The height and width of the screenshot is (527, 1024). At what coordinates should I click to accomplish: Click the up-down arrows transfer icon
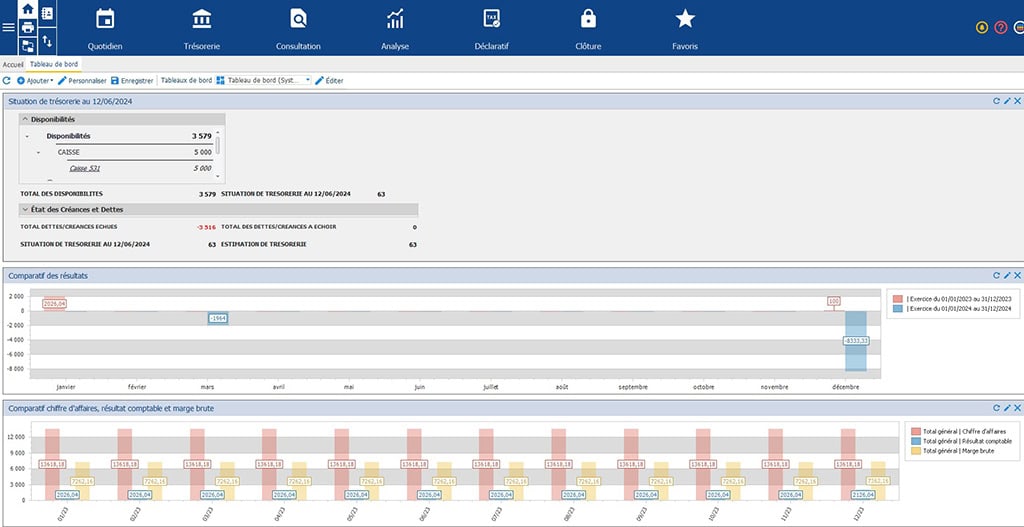pyautogui.click(x=48, y=42)
